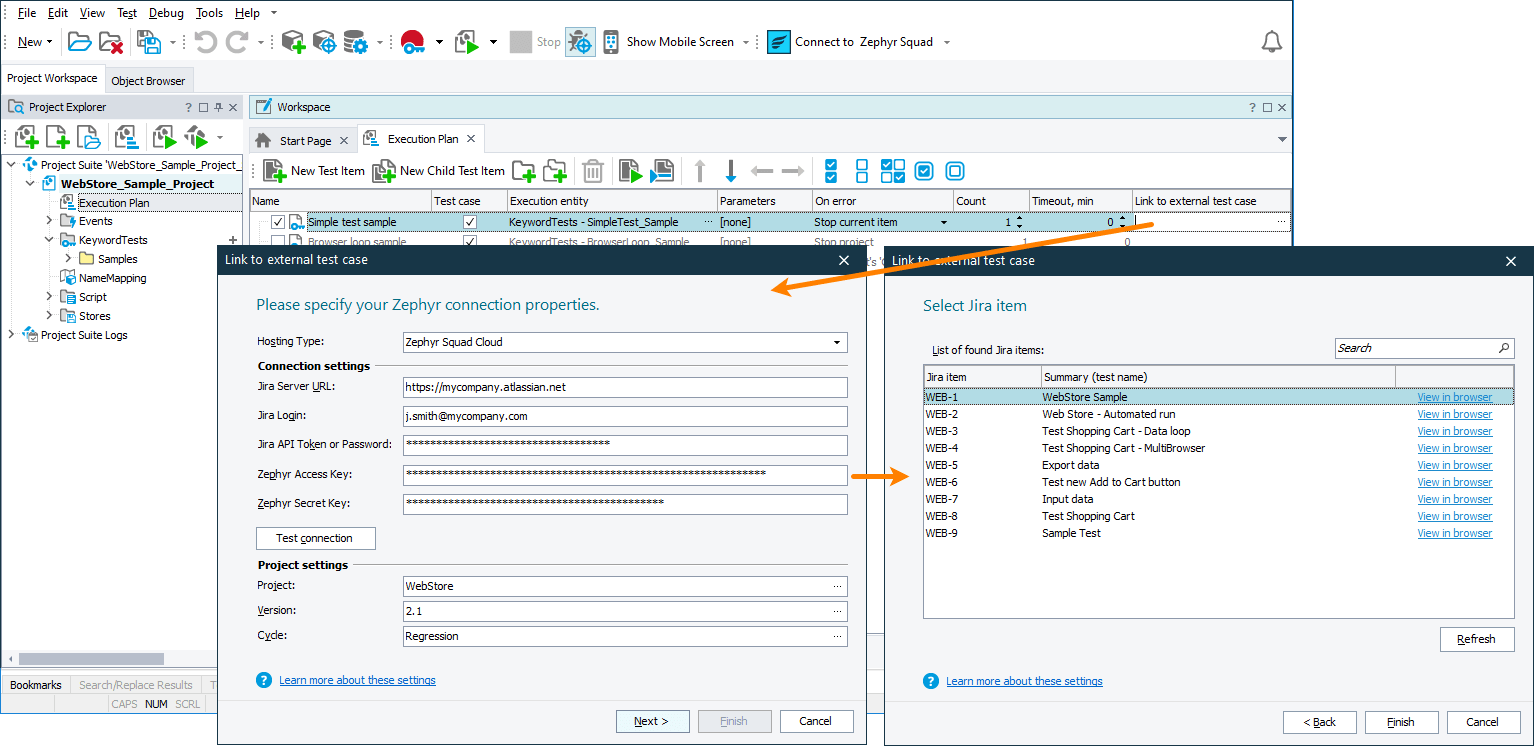Increase the Count value with the stepper
The image size is (1534, 747).
coord(1020,217)
